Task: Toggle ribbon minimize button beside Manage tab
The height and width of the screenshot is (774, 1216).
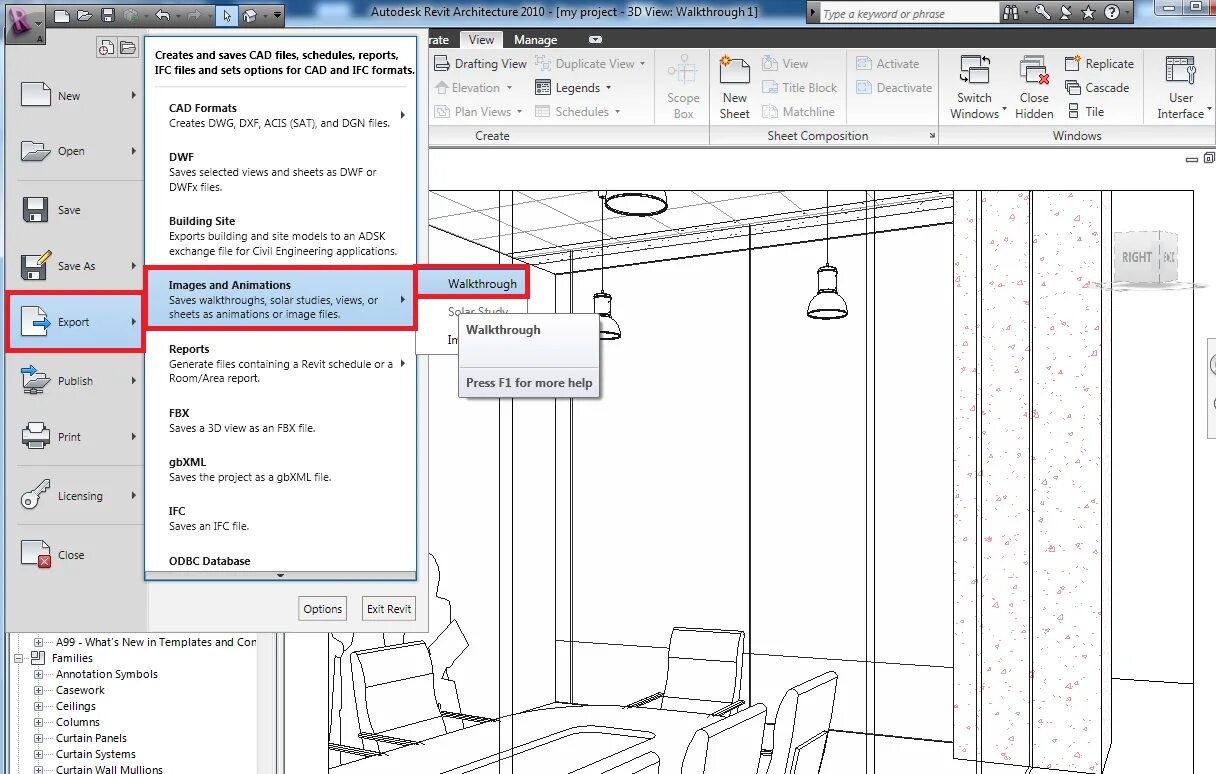Action: click(596, 40)
